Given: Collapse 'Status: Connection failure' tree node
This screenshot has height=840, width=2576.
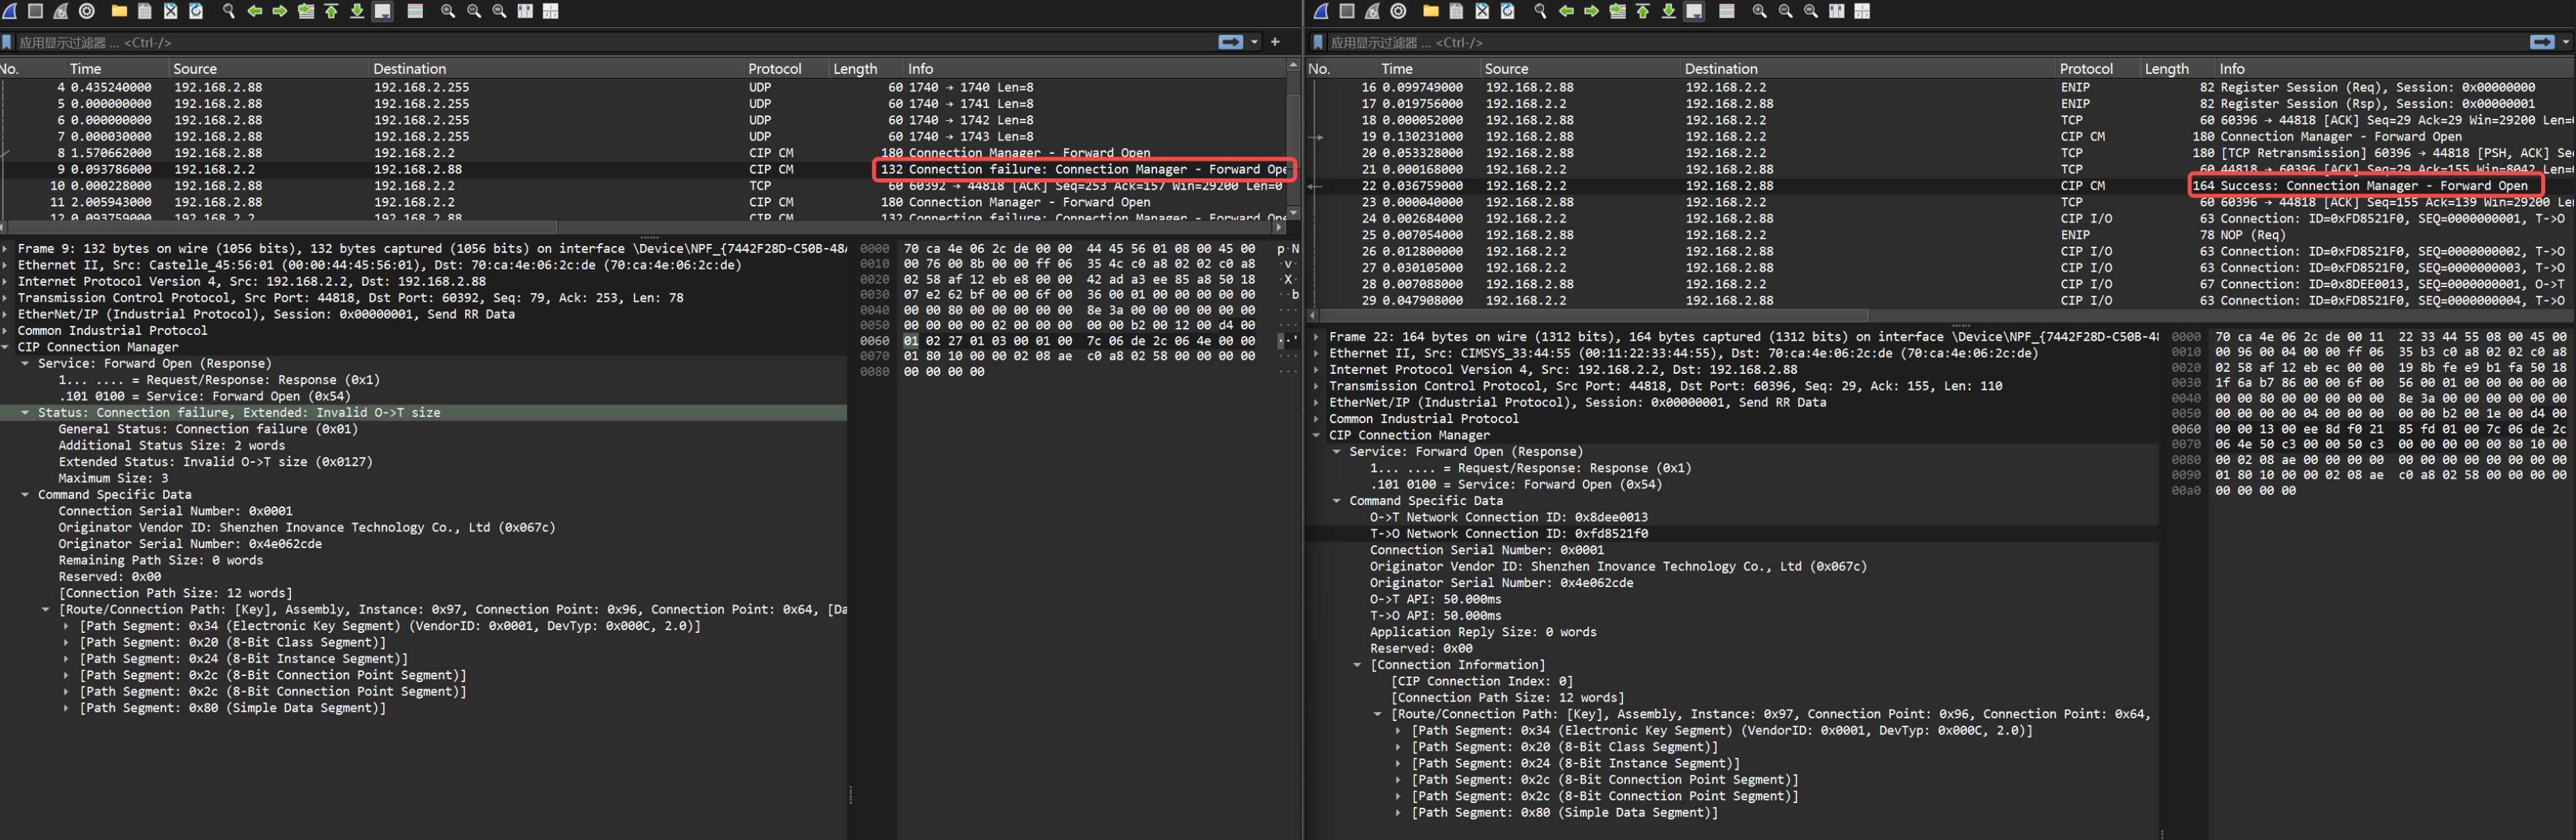Looking at the screenshot, I should [x=25, y=413].
